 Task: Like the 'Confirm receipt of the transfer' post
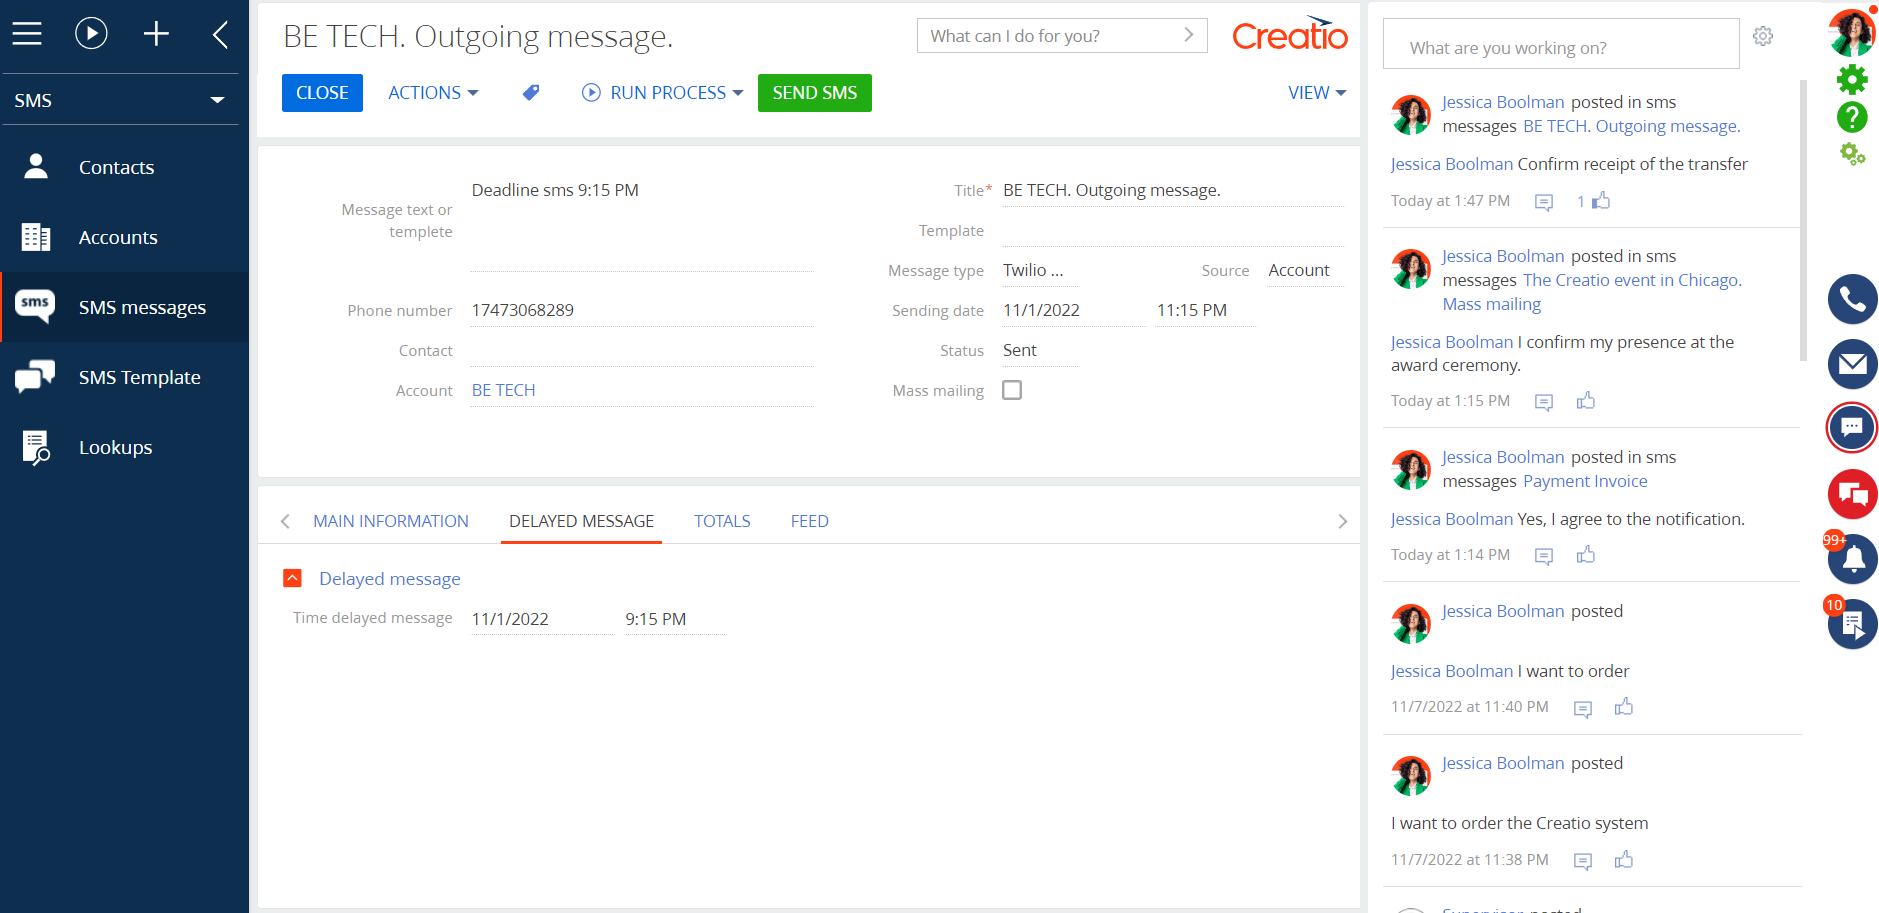pyautogui.click(x=1600, y=200)
